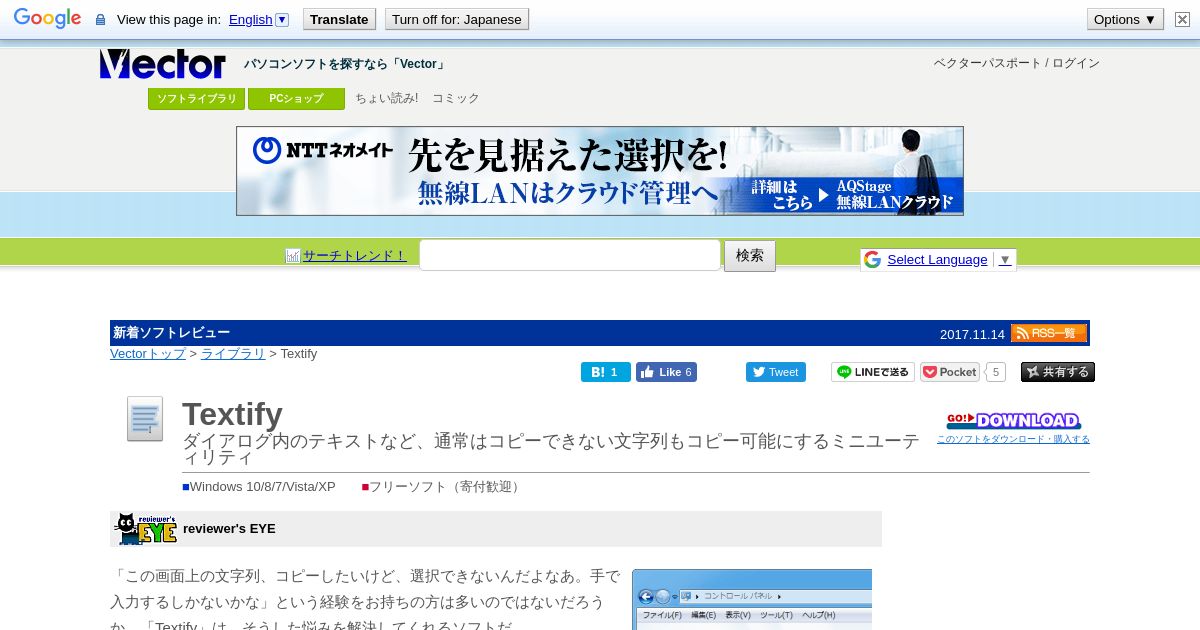
Task: Click the Facebook Like button
Action: pyautogui.click(x=666, y=372)
